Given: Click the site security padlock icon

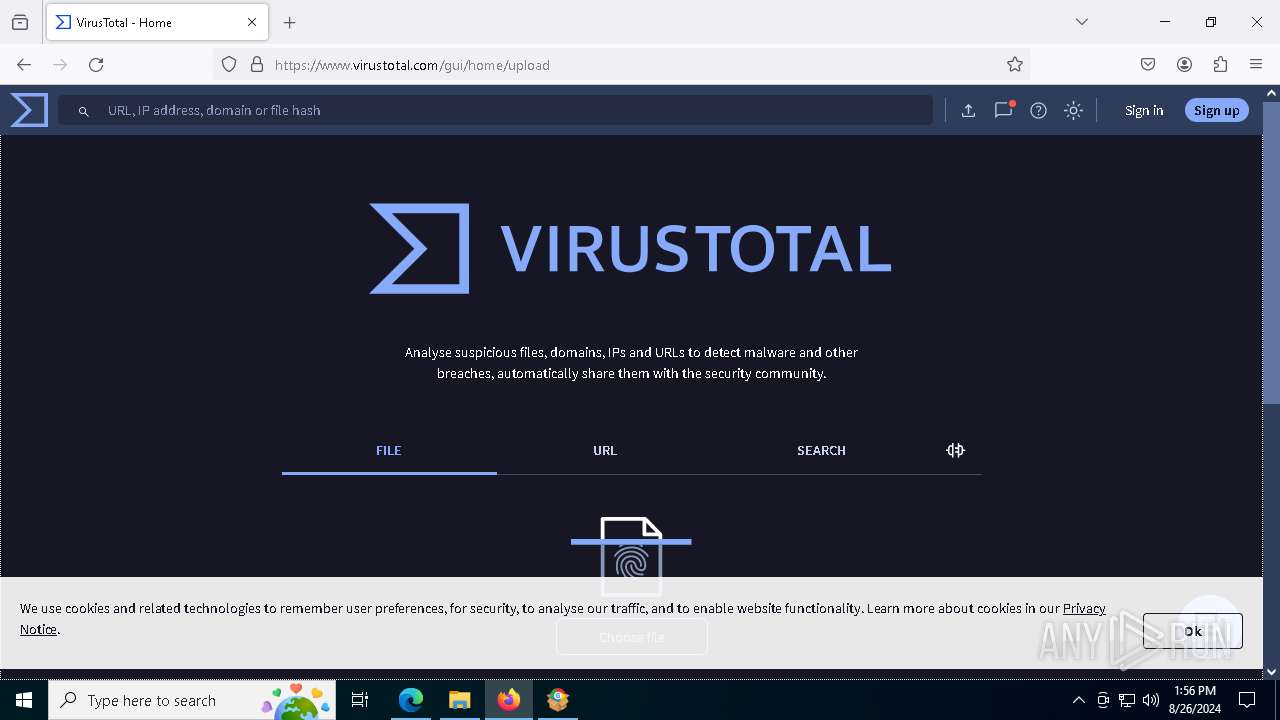Looking at the screenshot, I should coord(257,65).
